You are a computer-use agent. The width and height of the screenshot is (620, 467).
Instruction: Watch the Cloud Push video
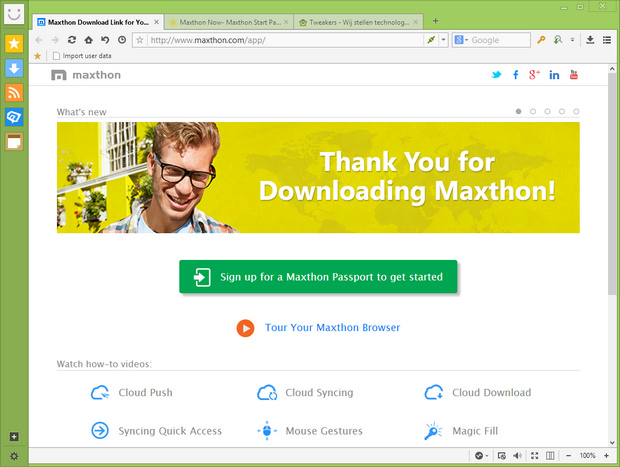(132, 393)
